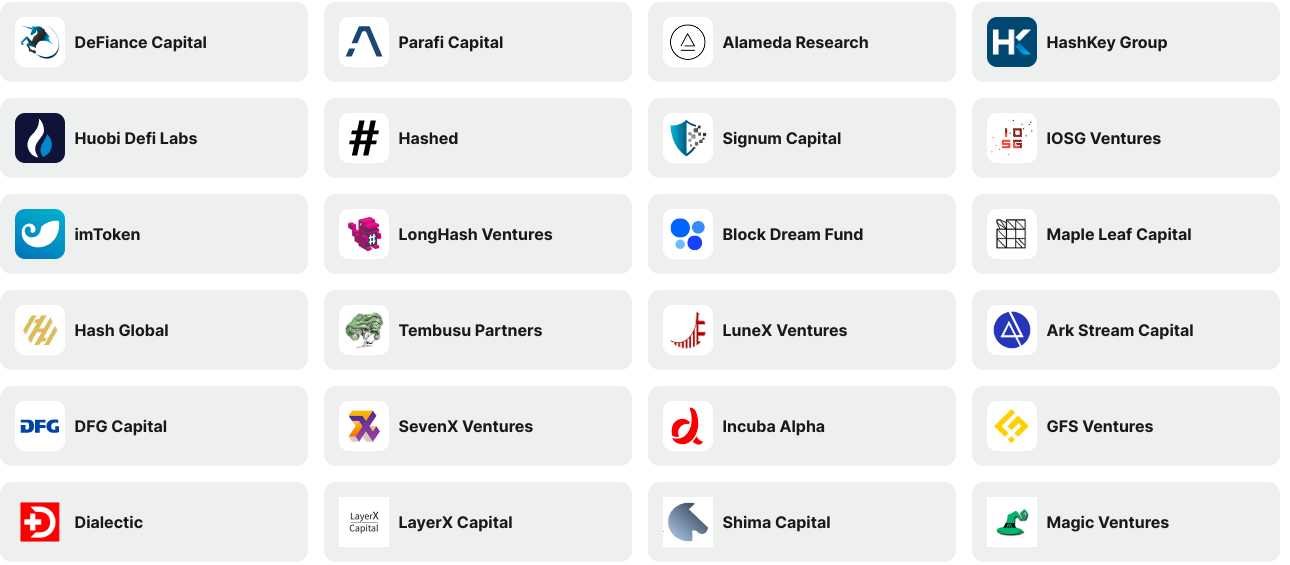1290x565 pixels.
Task: Select the Hash Global investor card
Action: point(154,330)
